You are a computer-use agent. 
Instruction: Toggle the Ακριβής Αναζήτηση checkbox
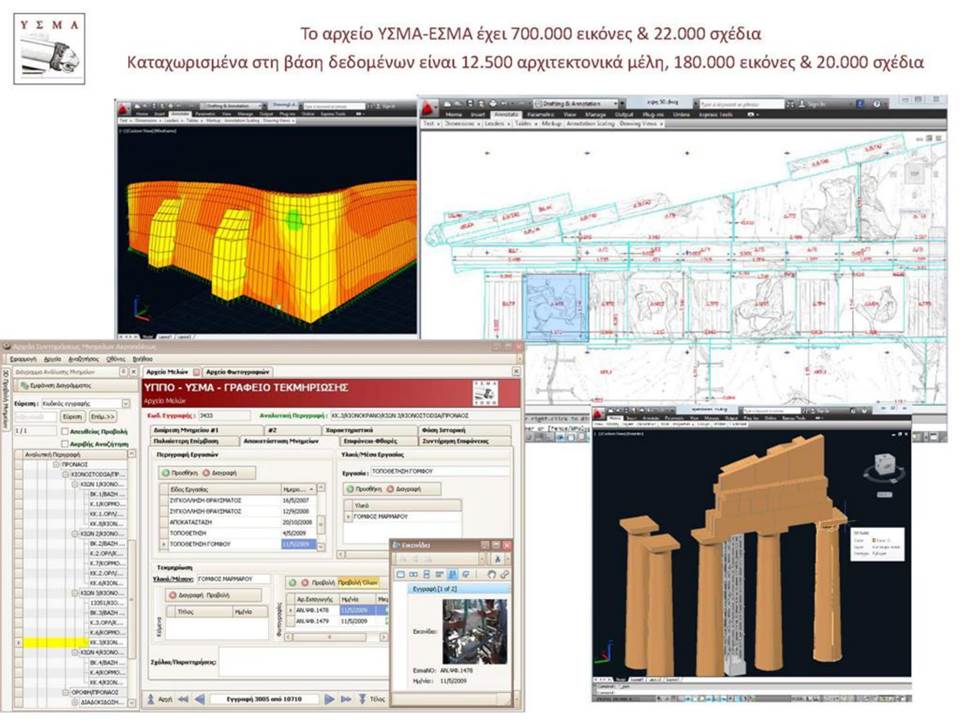pos(64,444)
